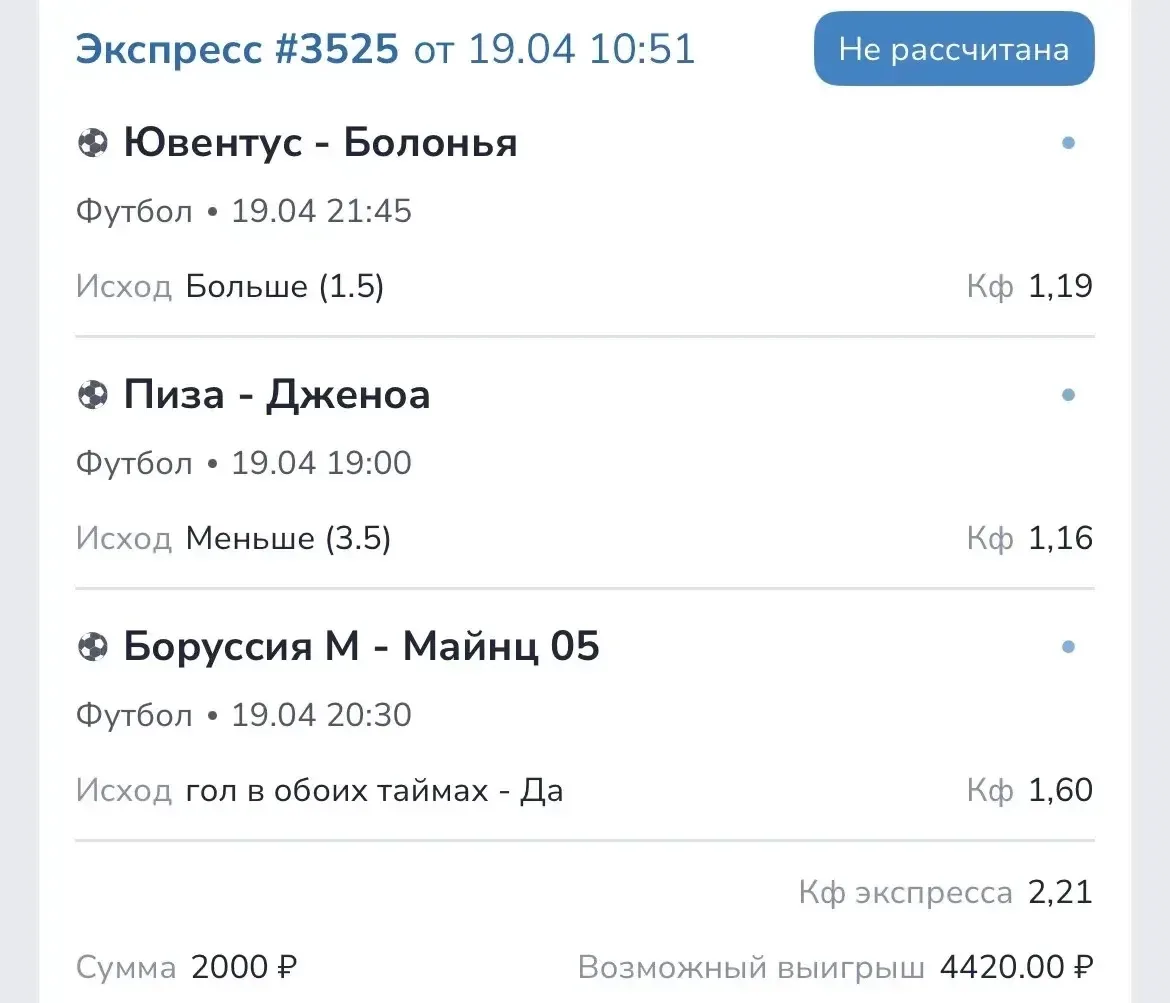Select the Больше (1.5) outcome text
This screenshot has width=1170, height=1003.
tap(285, 288)
